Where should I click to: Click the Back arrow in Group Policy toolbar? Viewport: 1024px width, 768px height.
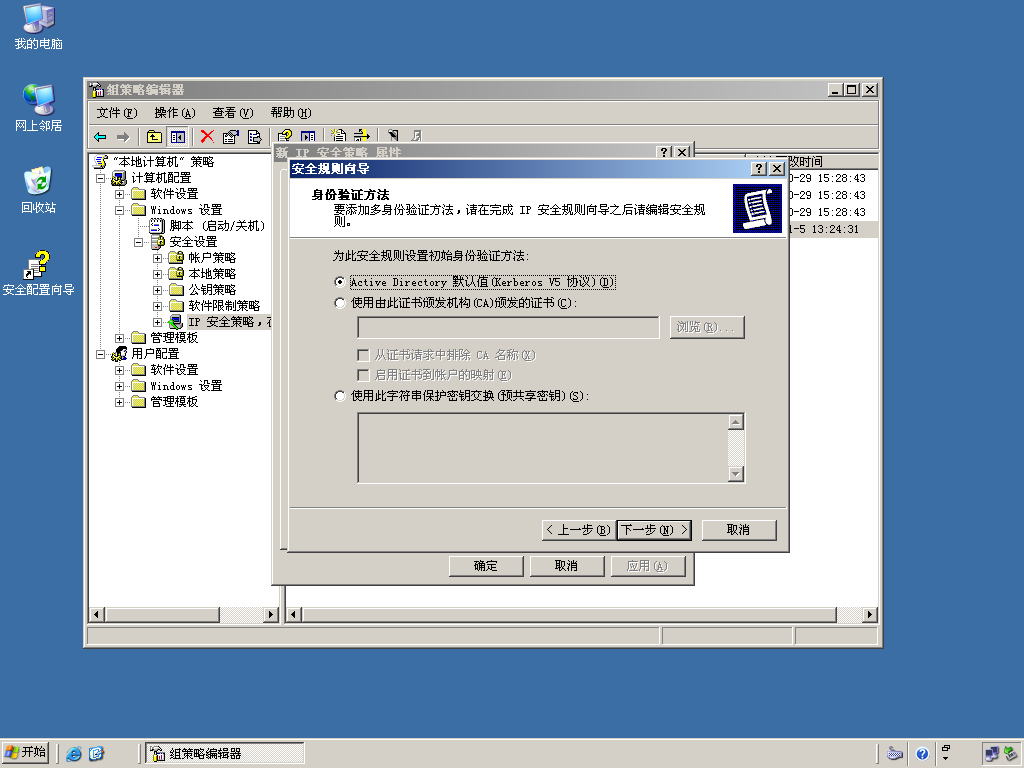pyautogui.click(x=100, y=136)
